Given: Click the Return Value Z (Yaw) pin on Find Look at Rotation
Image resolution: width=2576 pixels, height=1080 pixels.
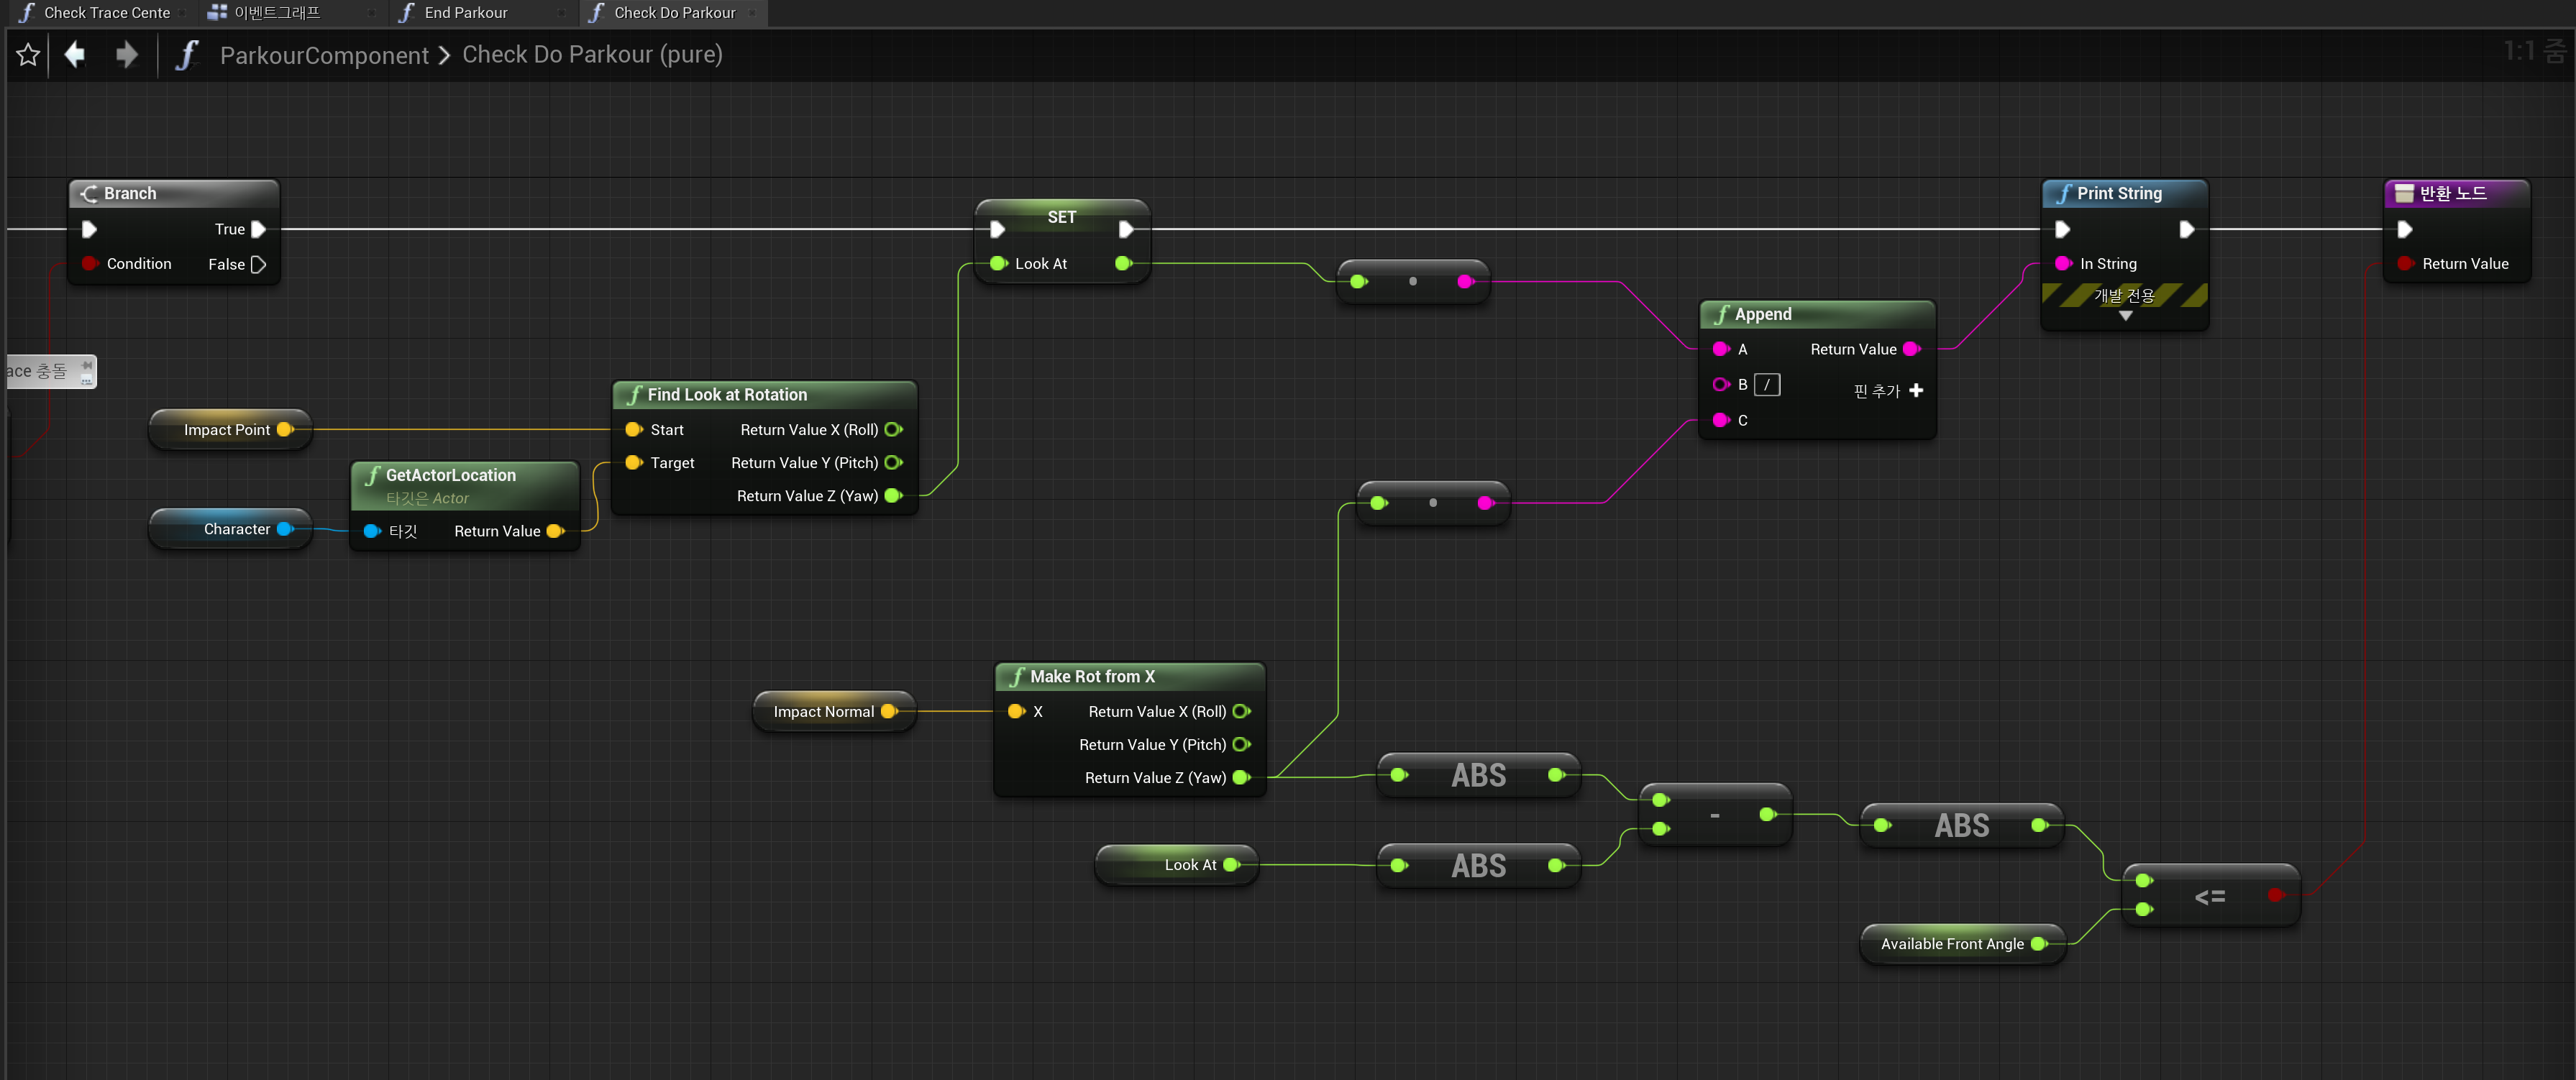Looking at the screenshot, I should point(894,495).
